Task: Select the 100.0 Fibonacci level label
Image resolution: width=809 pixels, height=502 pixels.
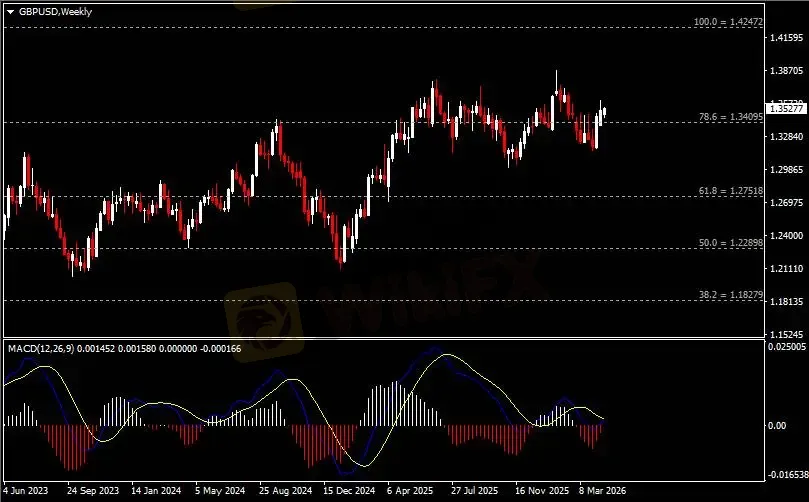Action: [x=729, y=21]
